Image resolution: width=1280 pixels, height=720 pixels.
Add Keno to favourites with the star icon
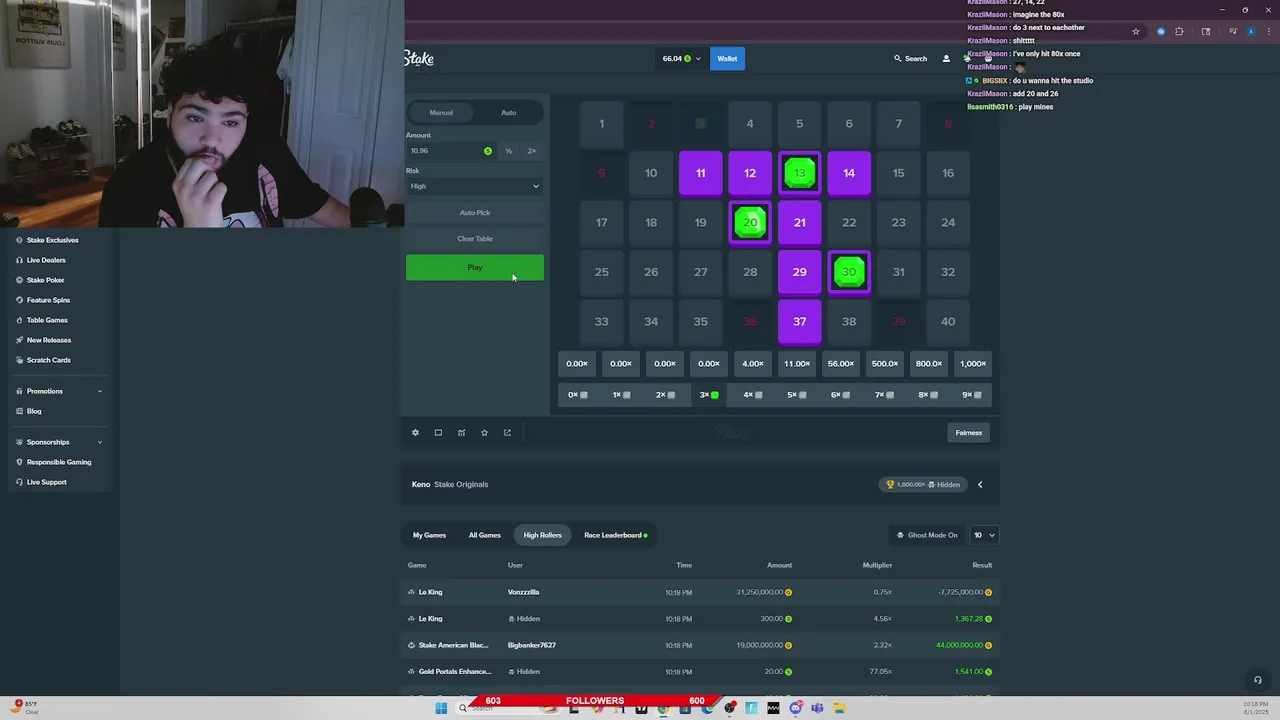(x=484, y=433)
